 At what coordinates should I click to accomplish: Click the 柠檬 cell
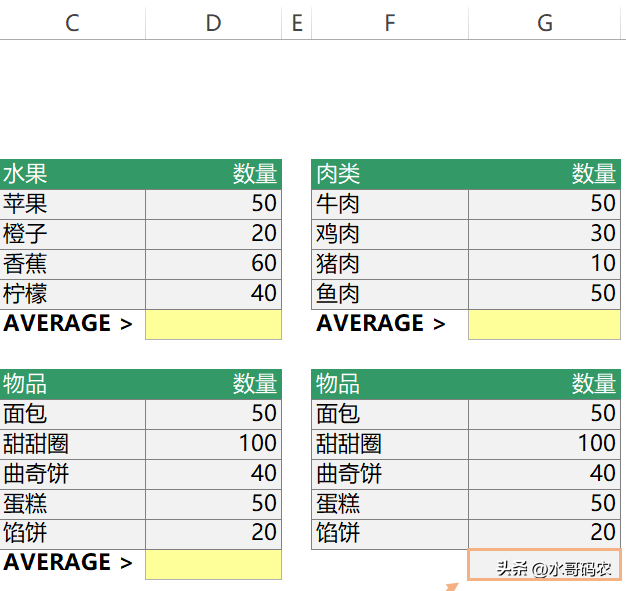(72, 294)
